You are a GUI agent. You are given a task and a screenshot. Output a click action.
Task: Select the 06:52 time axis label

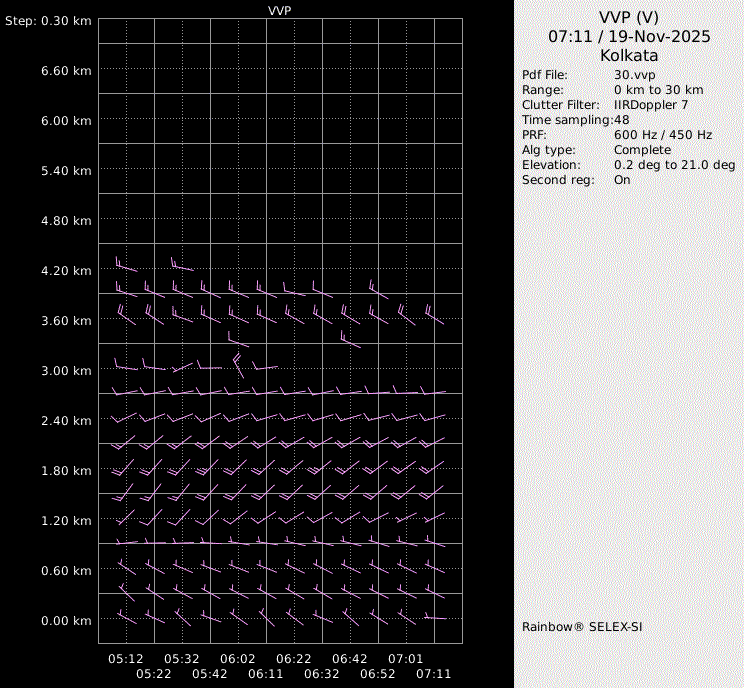(x=378, y=674)
